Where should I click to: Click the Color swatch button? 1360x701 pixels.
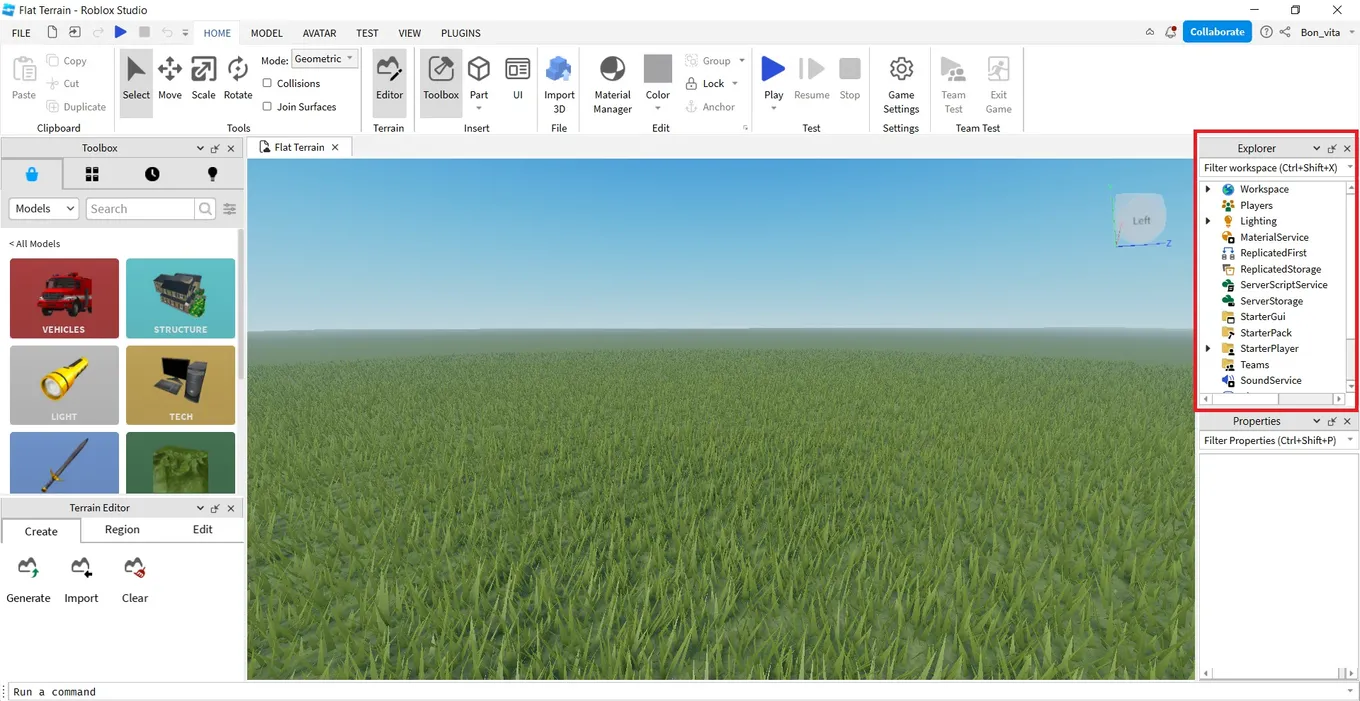click(x=657, y=69)
